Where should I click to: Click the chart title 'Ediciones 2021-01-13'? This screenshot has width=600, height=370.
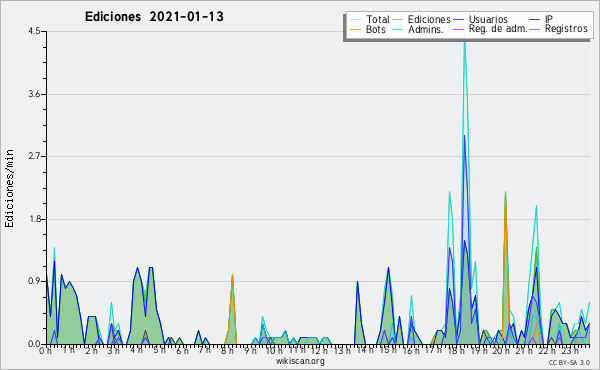(x=154, y=17)
